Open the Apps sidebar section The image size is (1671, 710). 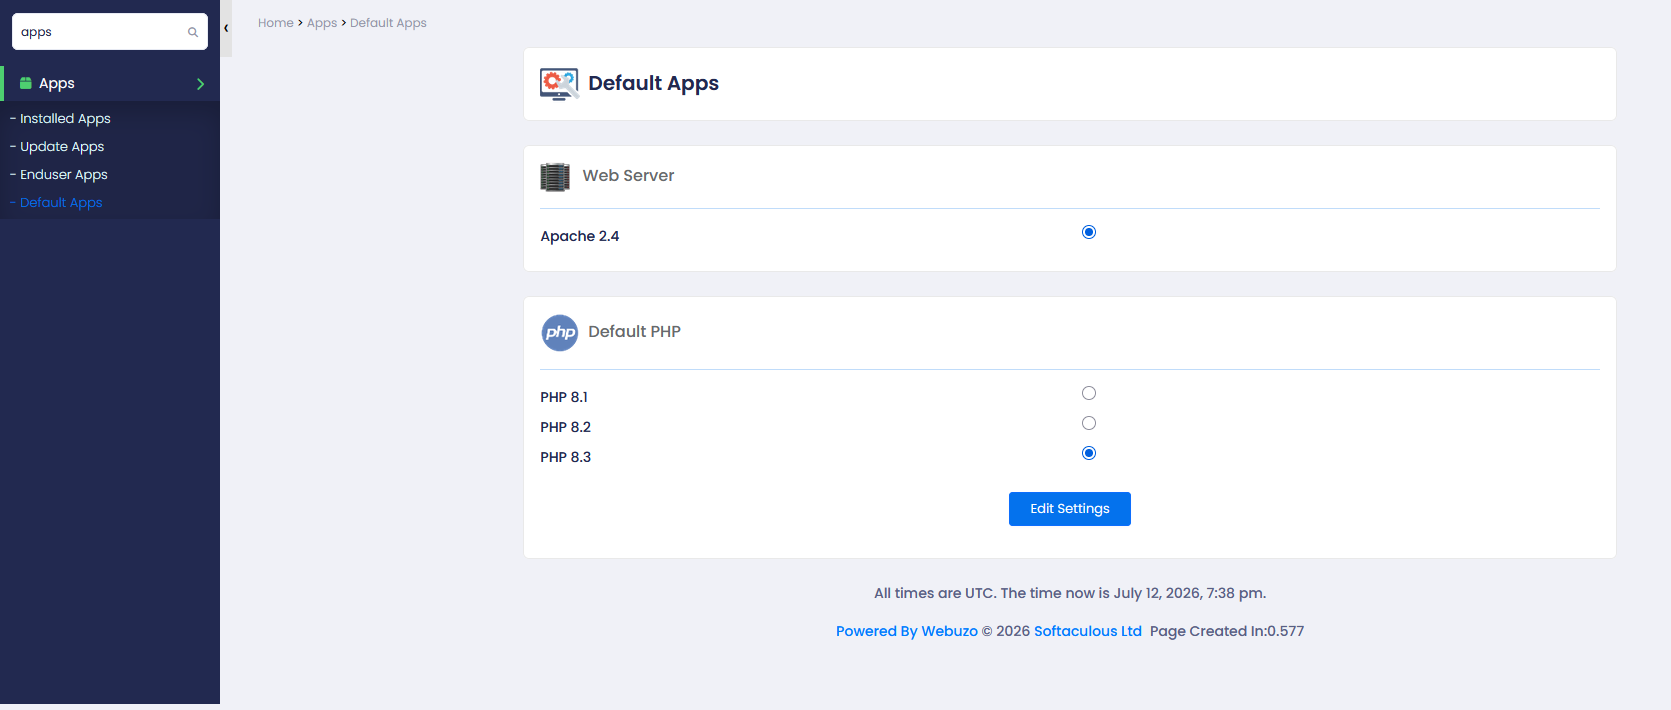[111, 83]
